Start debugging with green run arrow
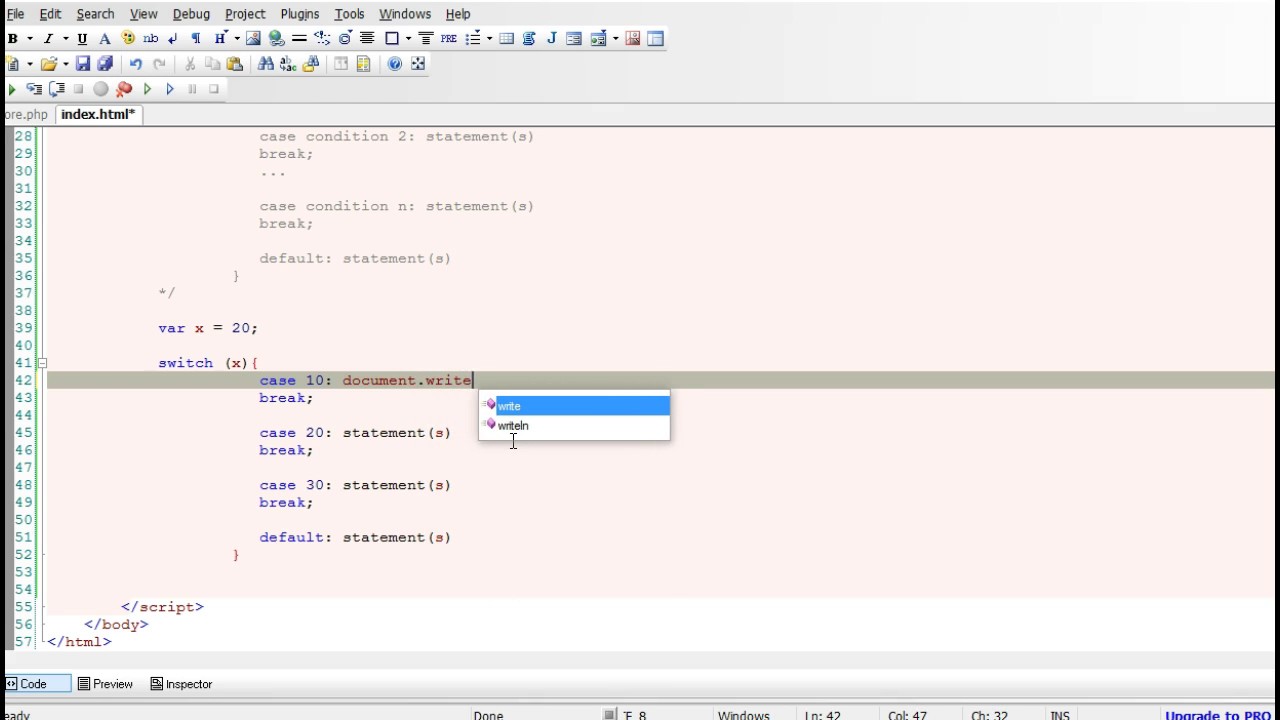1280x720 pixels. tap(12, 89)
